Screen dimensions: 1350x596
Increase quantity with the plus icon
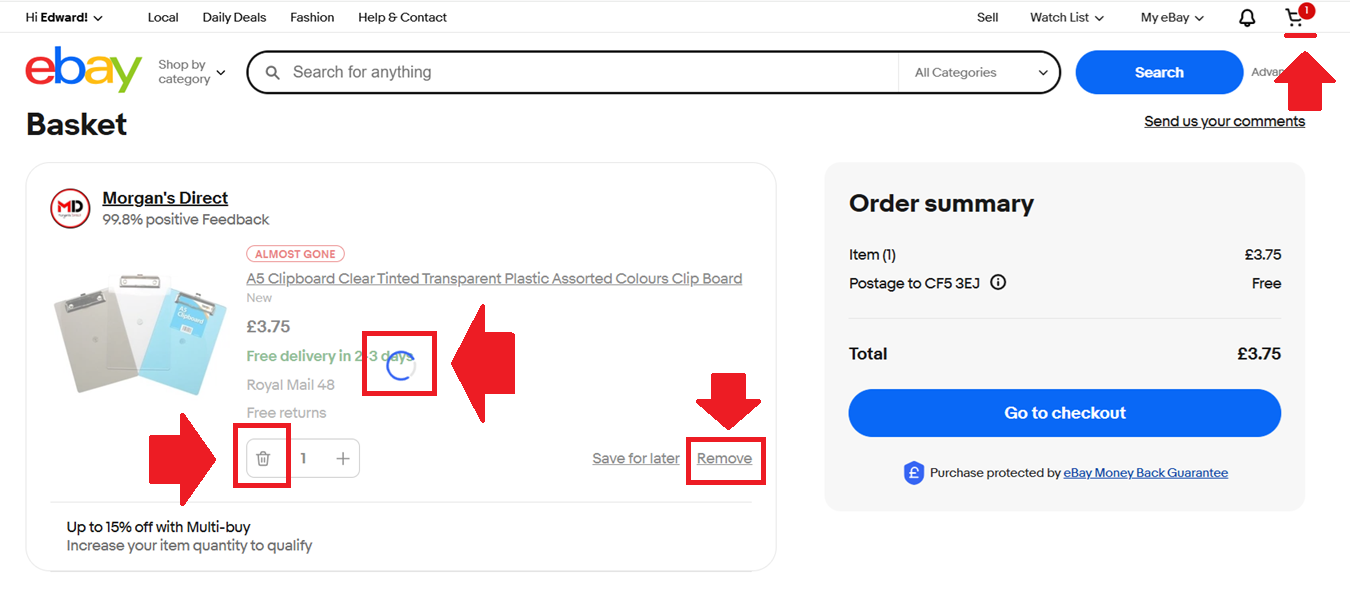tap(343, 458)
